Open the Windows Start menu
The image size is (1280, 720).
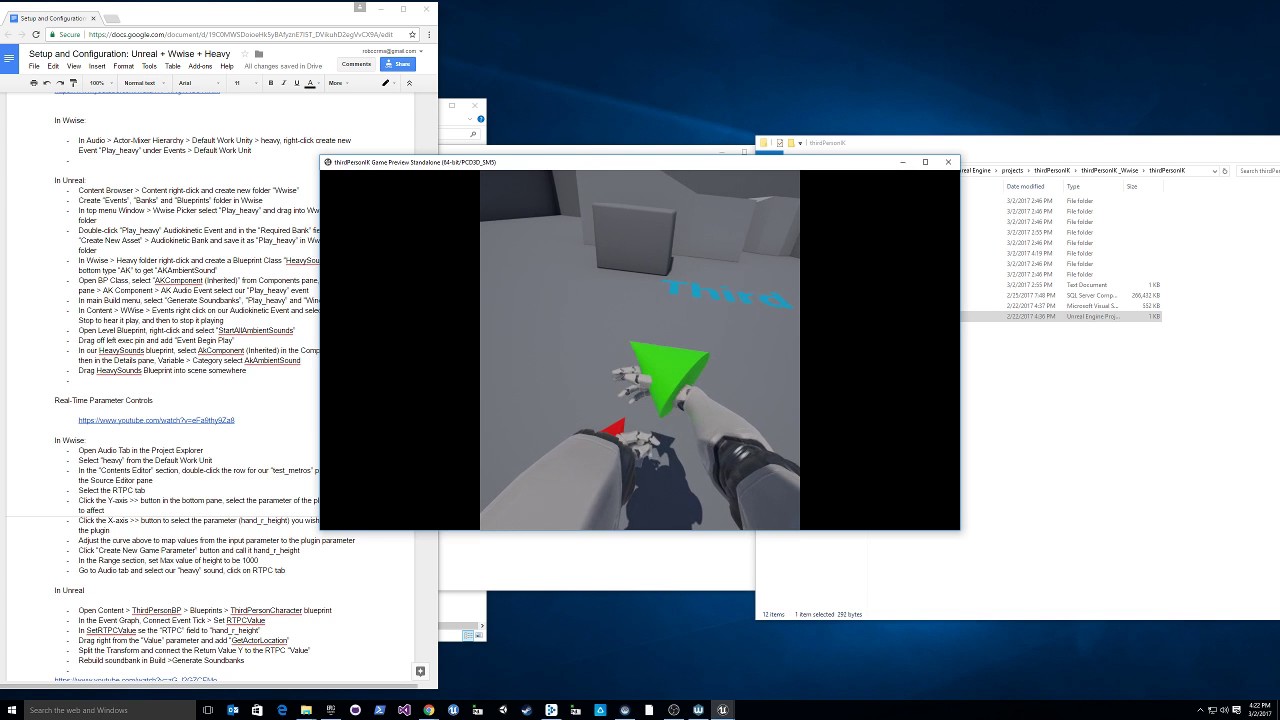coord(11,710)
